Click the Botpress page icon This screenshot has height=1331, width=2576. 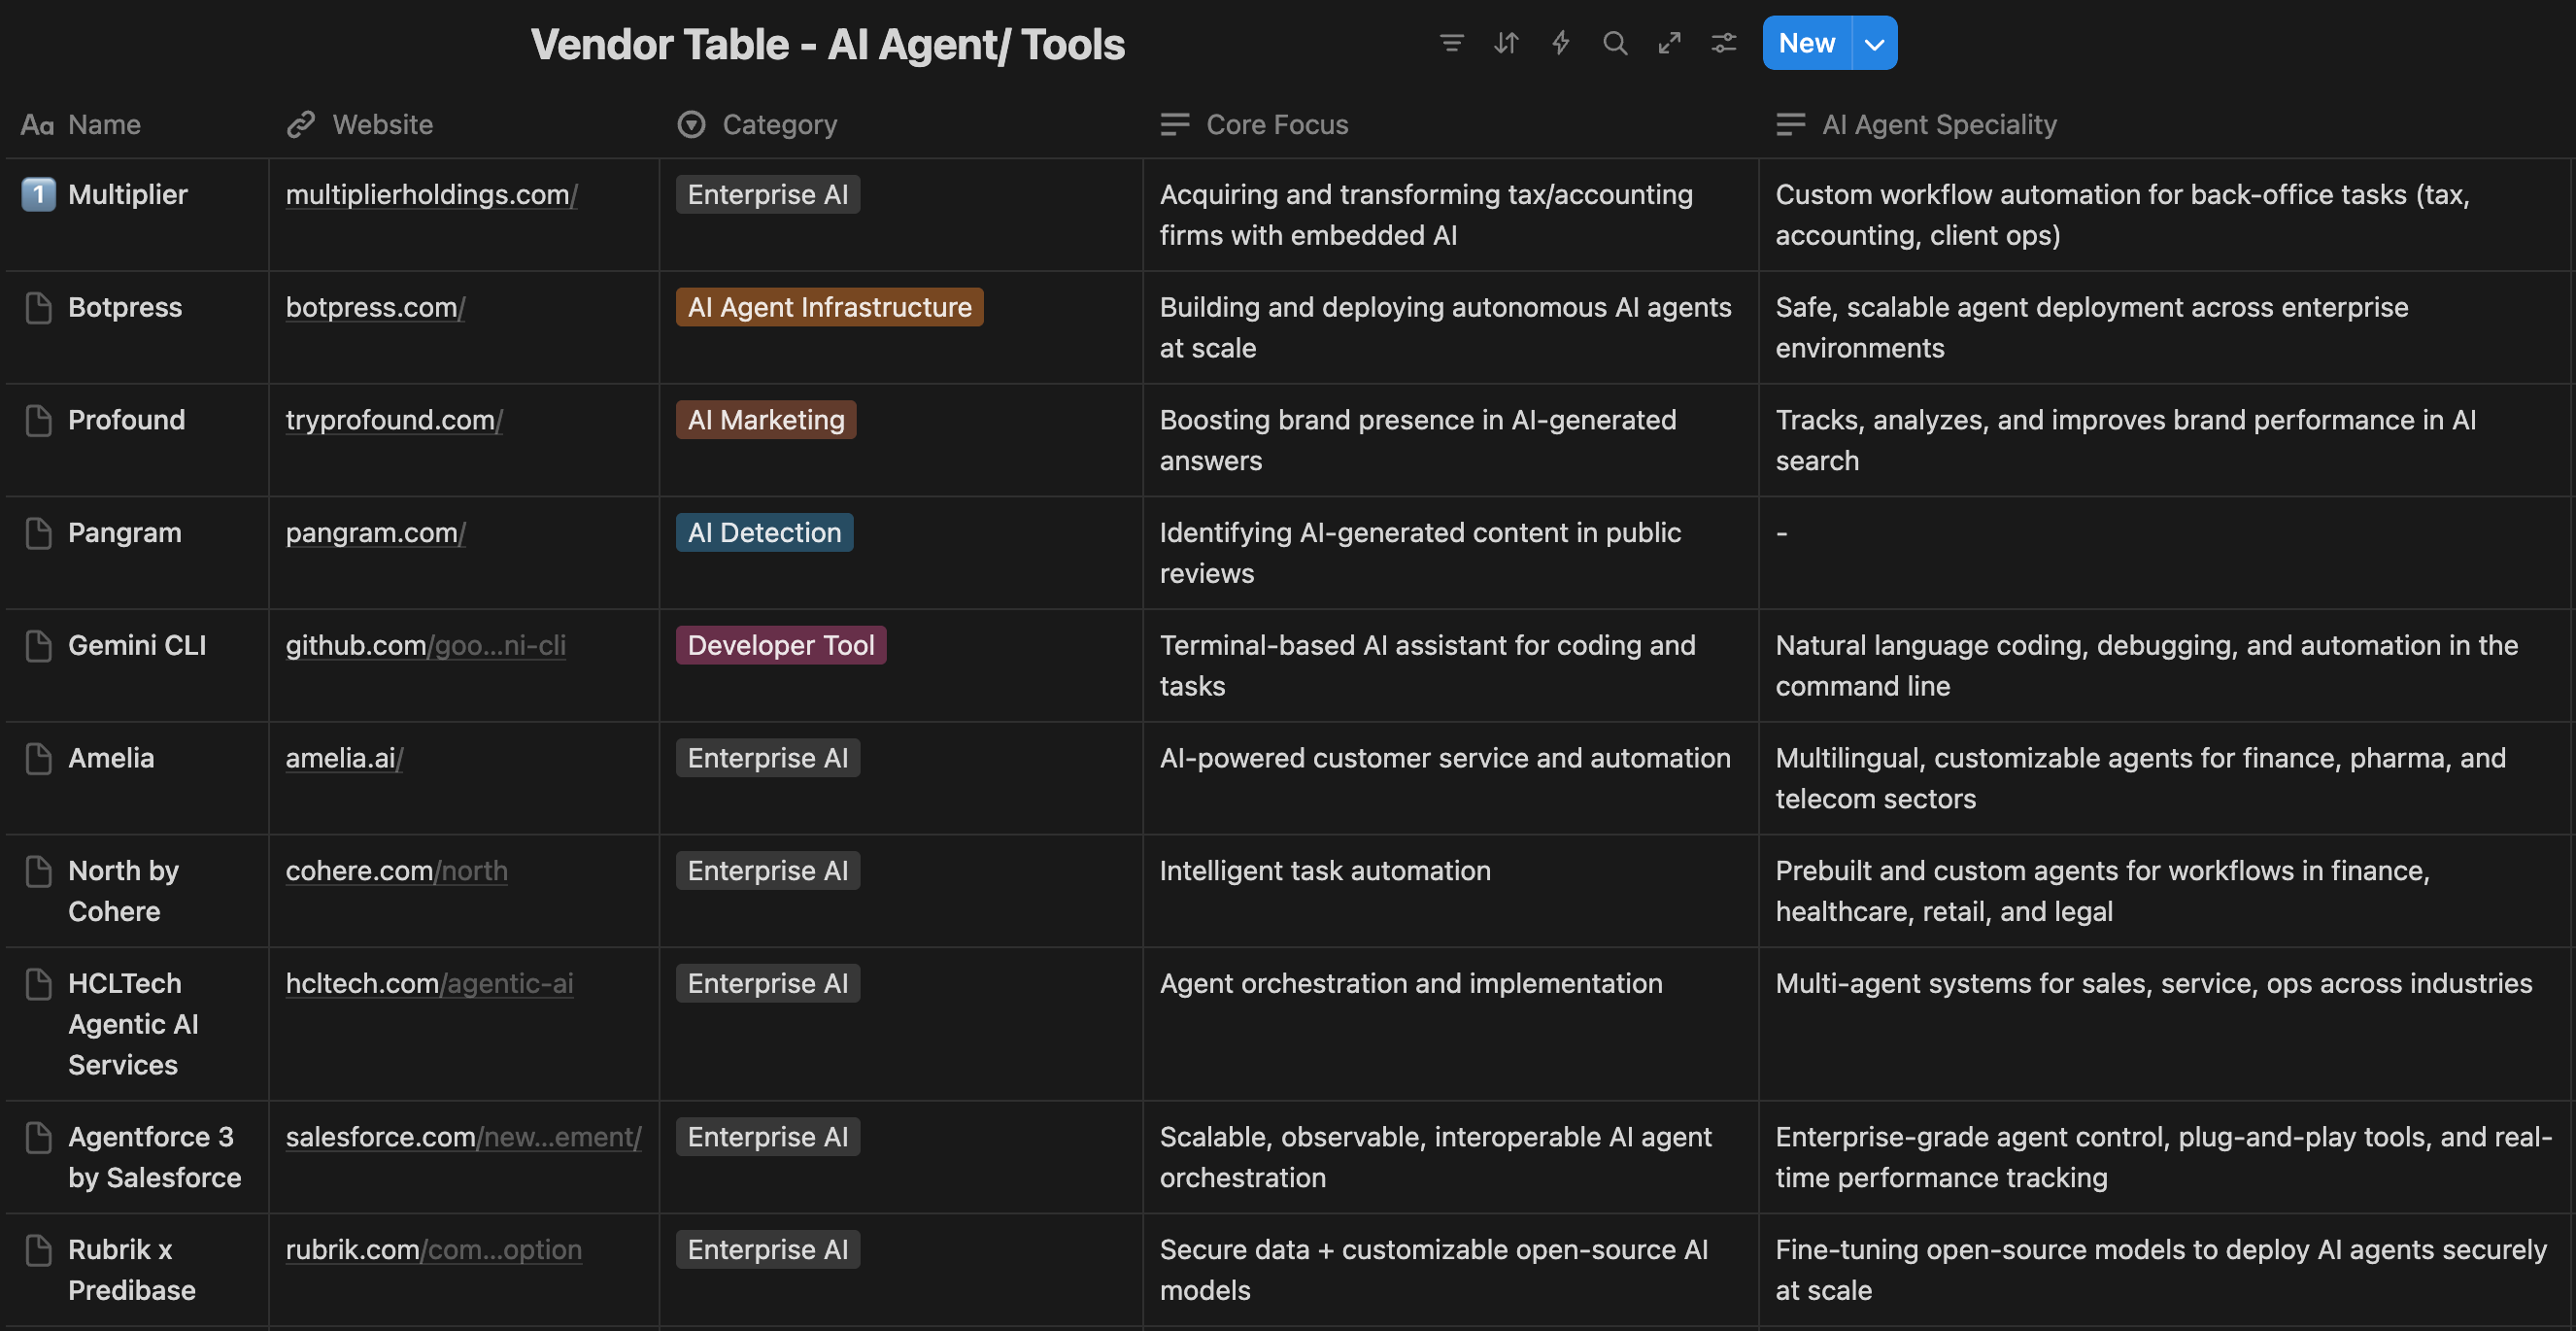click(38, 308)
